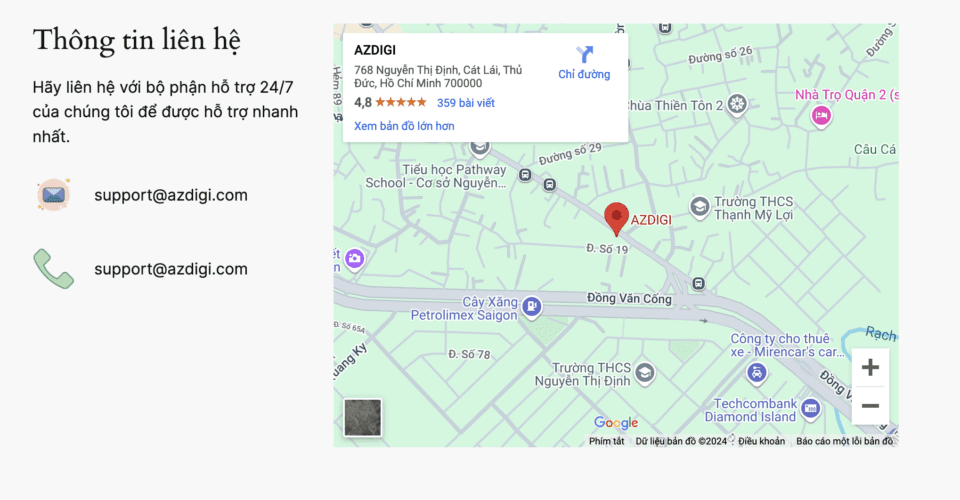The height and width of the screenshot is (500, 960).
Task: Click the 'Trường THCS Nguyễn Thị Định' label
Action: tap(582, 375)
